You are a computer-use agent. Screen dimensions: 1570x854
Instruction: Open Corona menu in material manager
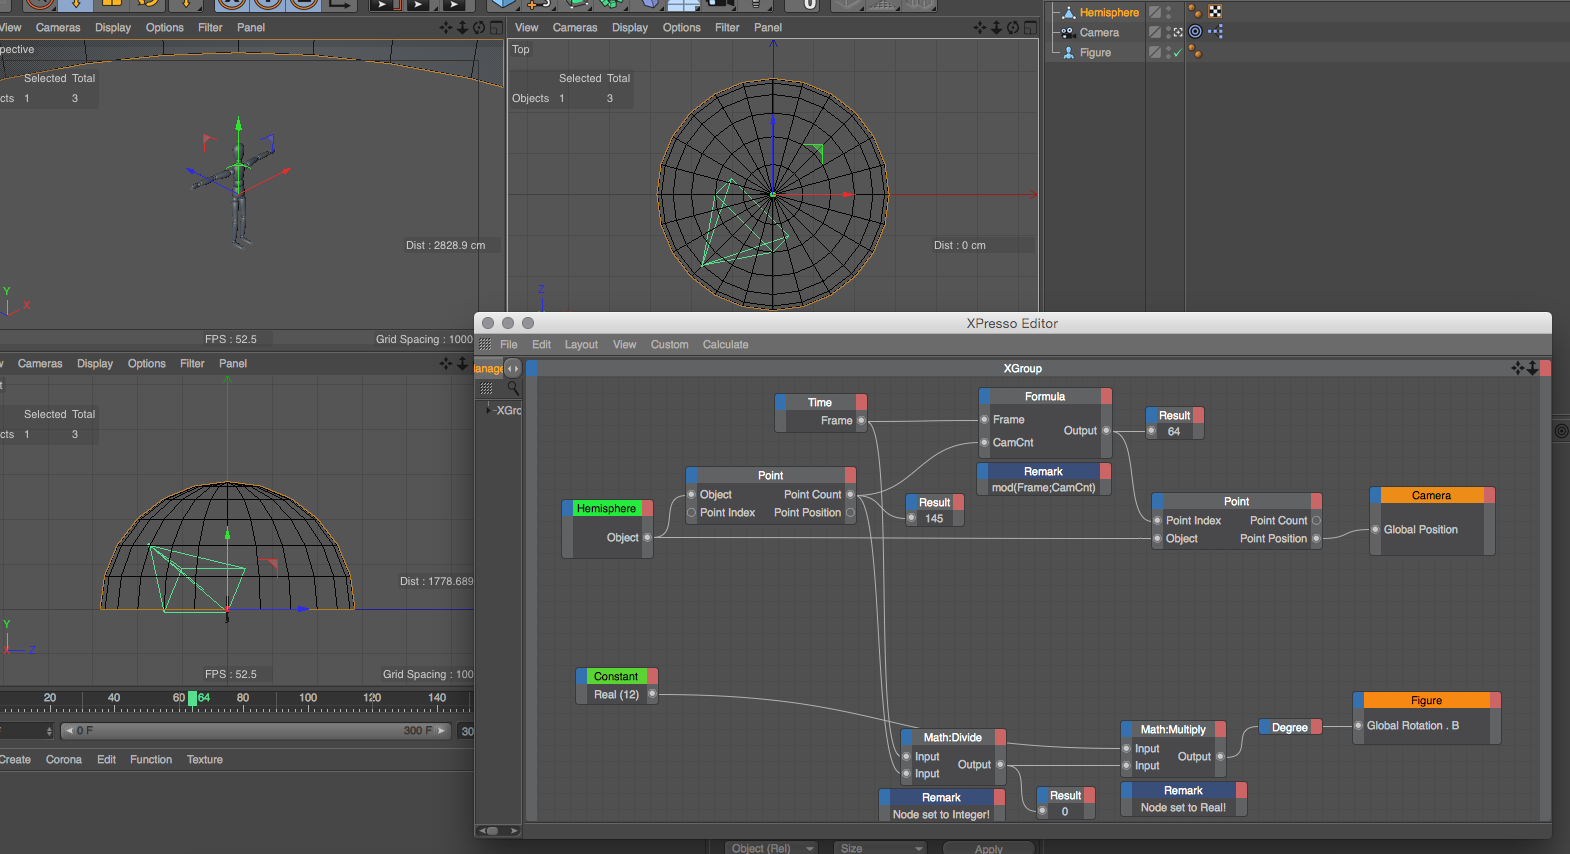[64, 760]
